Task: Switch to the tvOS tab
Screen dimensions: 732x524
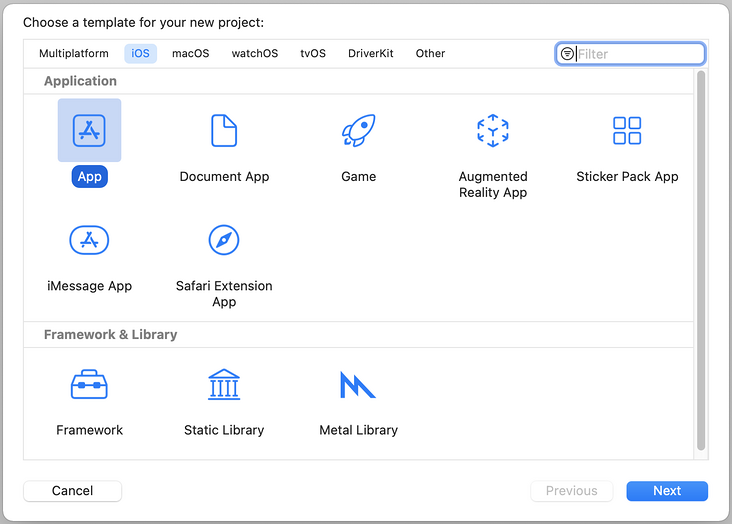Action: (313, 53)
